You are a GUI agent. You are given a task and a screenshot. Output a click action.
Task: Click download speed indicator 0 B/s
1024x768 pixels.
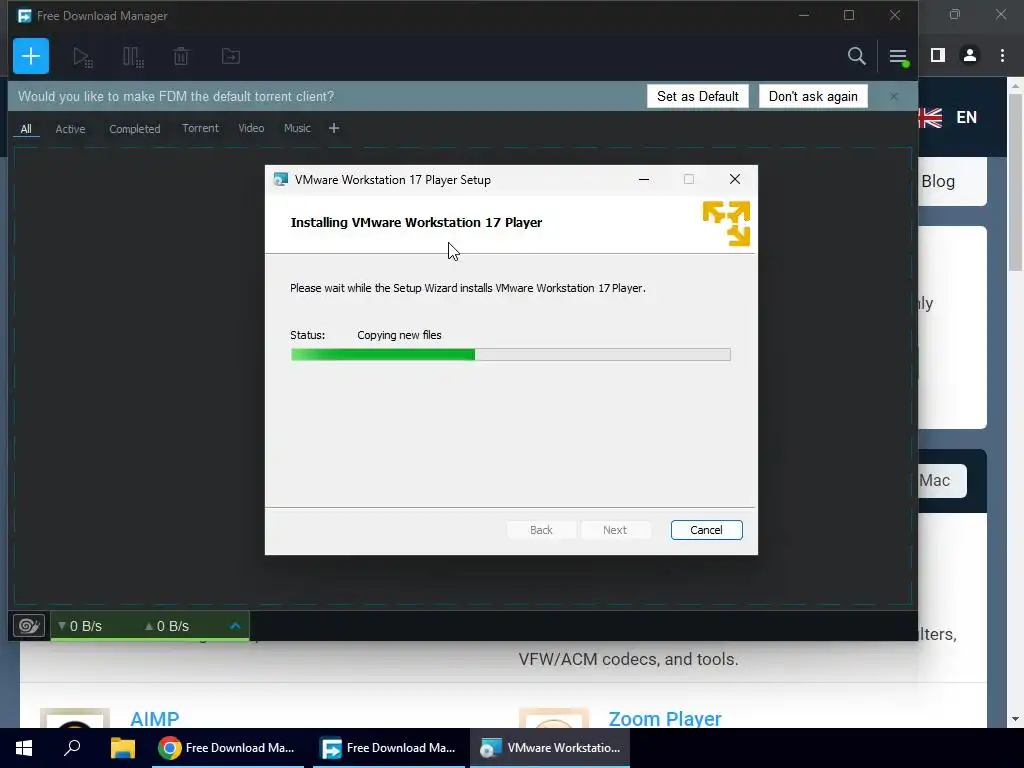pyautogui.click(x=80, y=626)
